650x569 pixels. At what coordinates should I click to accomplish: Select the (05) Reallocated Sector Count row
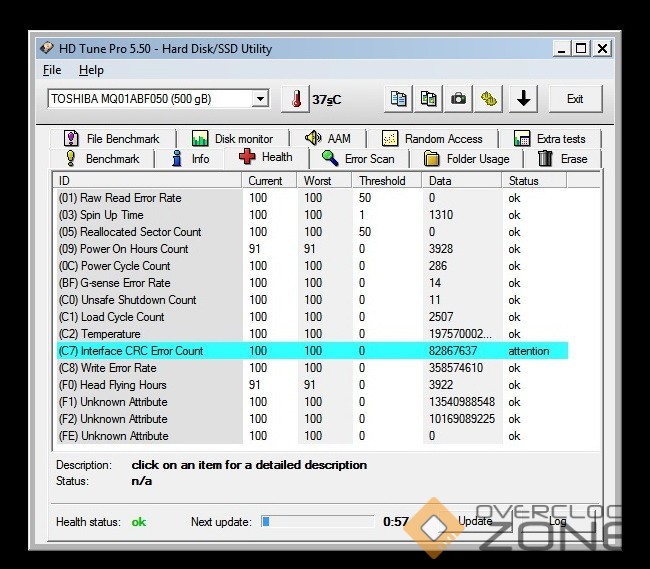311,232
